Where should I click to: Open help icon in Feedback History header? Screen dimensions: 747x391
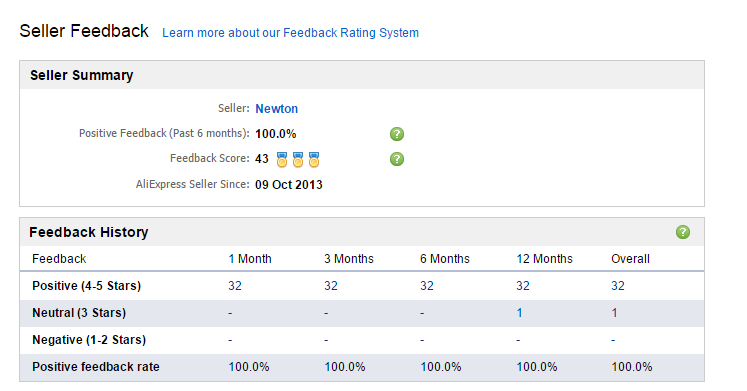tap(683, 232)
